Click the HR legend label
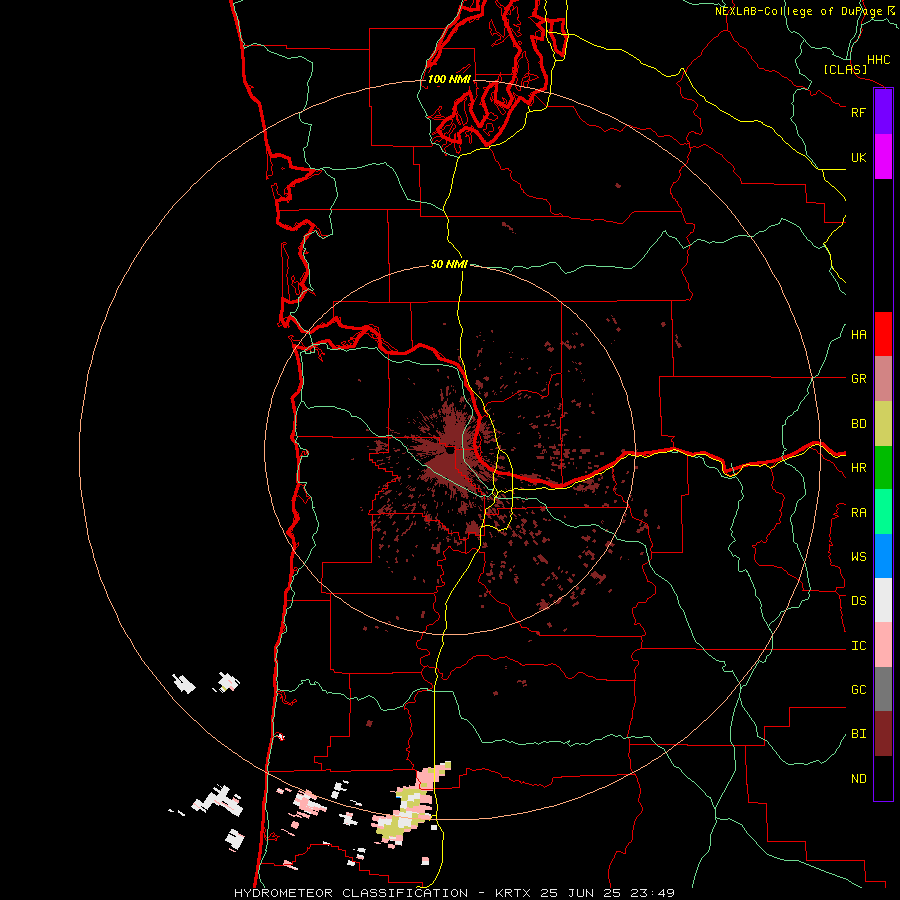The height and width of the screenshot is (900, 900). 858,468
